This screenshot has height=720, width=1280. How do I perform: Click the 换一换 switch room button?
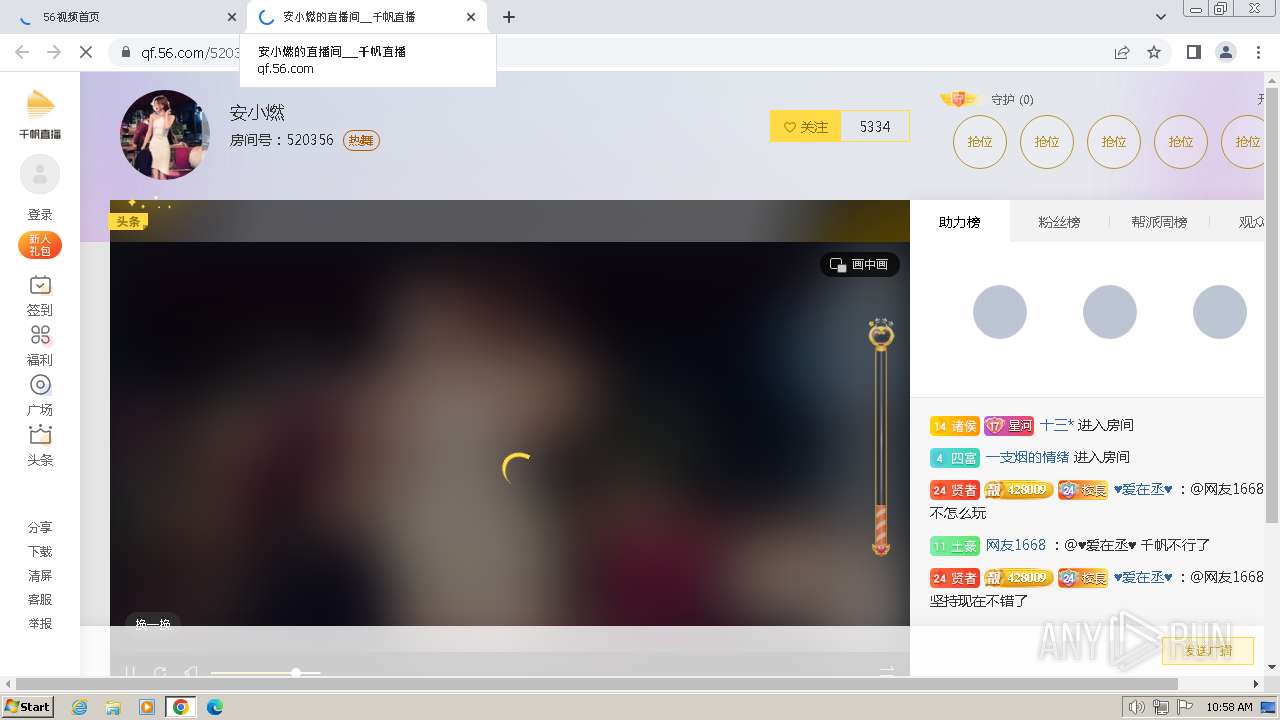pos(153,623)
